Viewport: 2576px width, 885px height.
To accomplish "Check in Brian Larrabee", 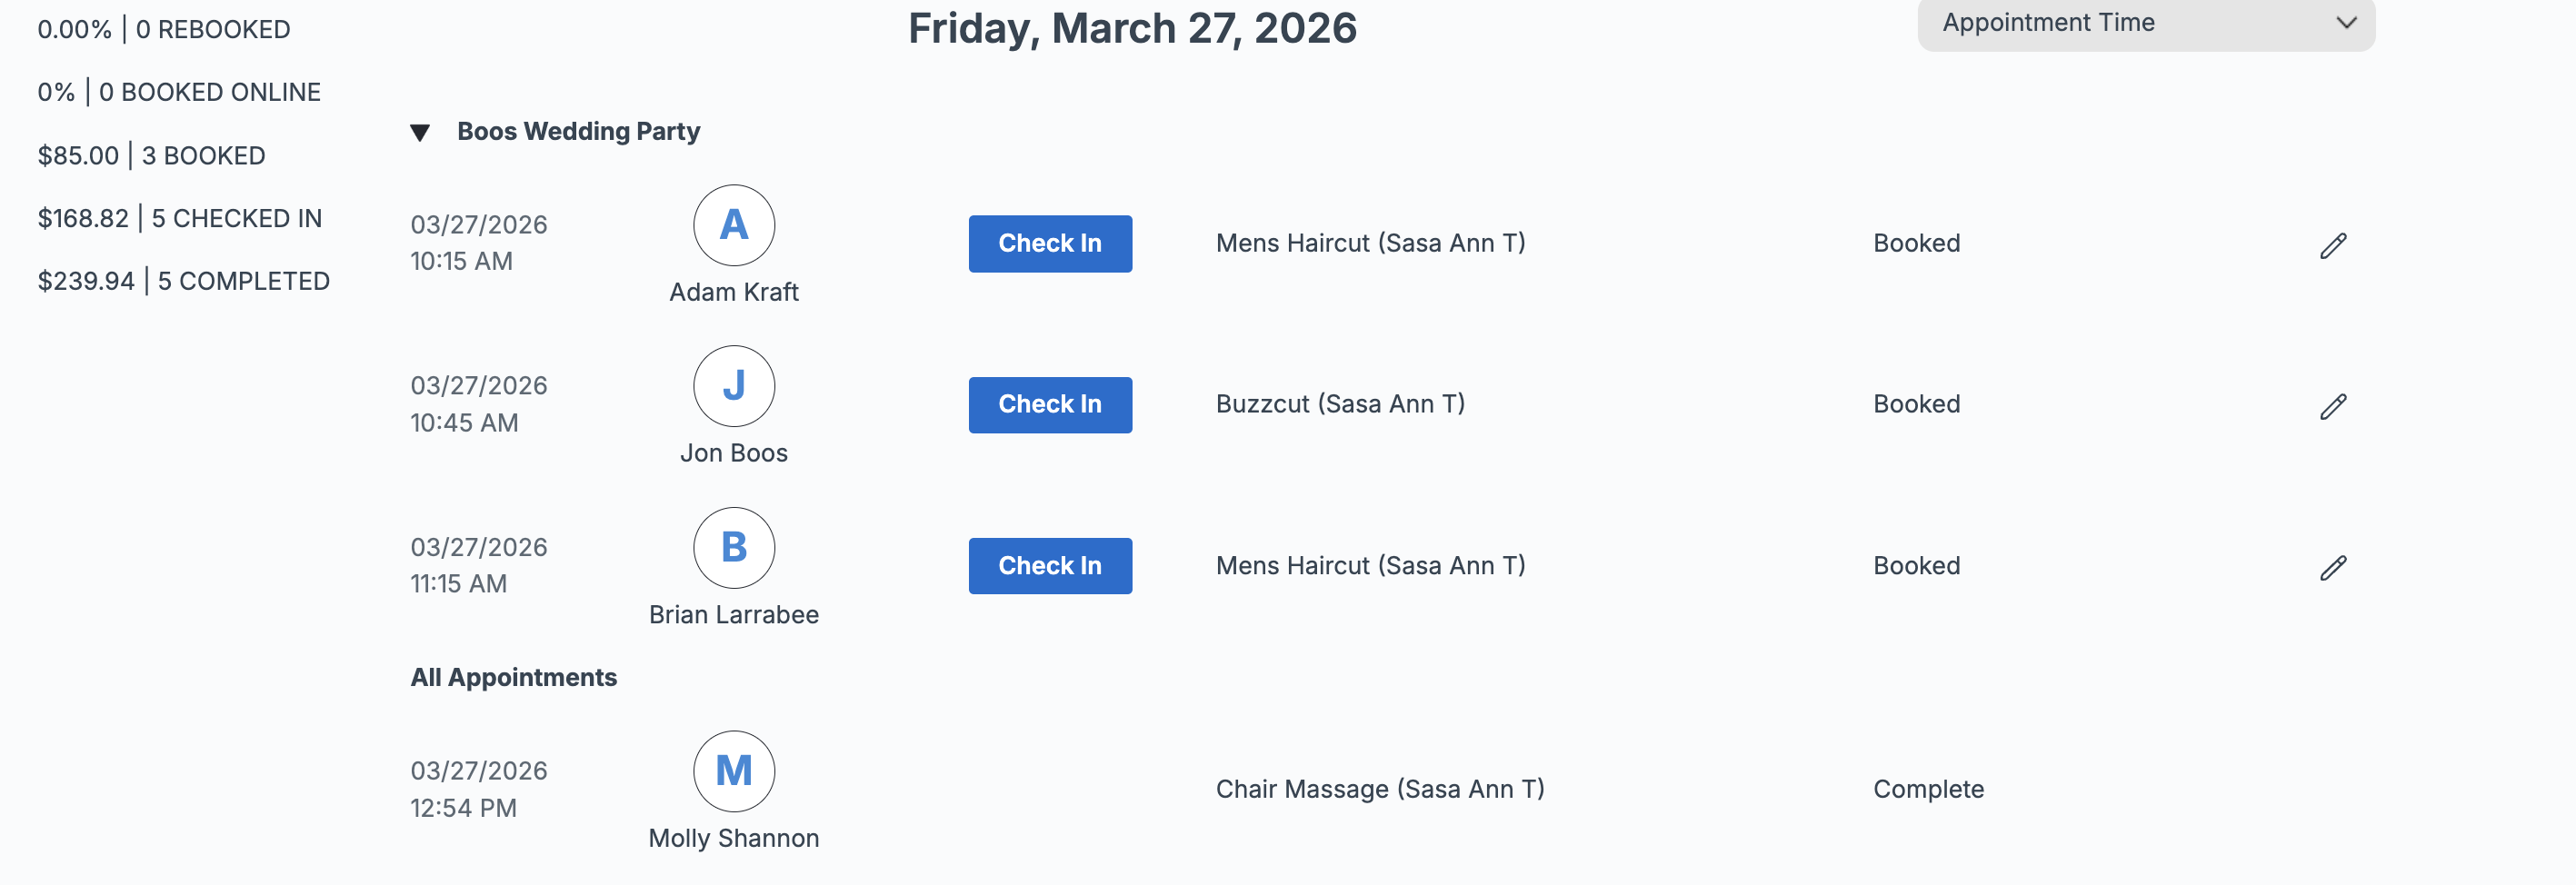I will tap(1050, 566).
